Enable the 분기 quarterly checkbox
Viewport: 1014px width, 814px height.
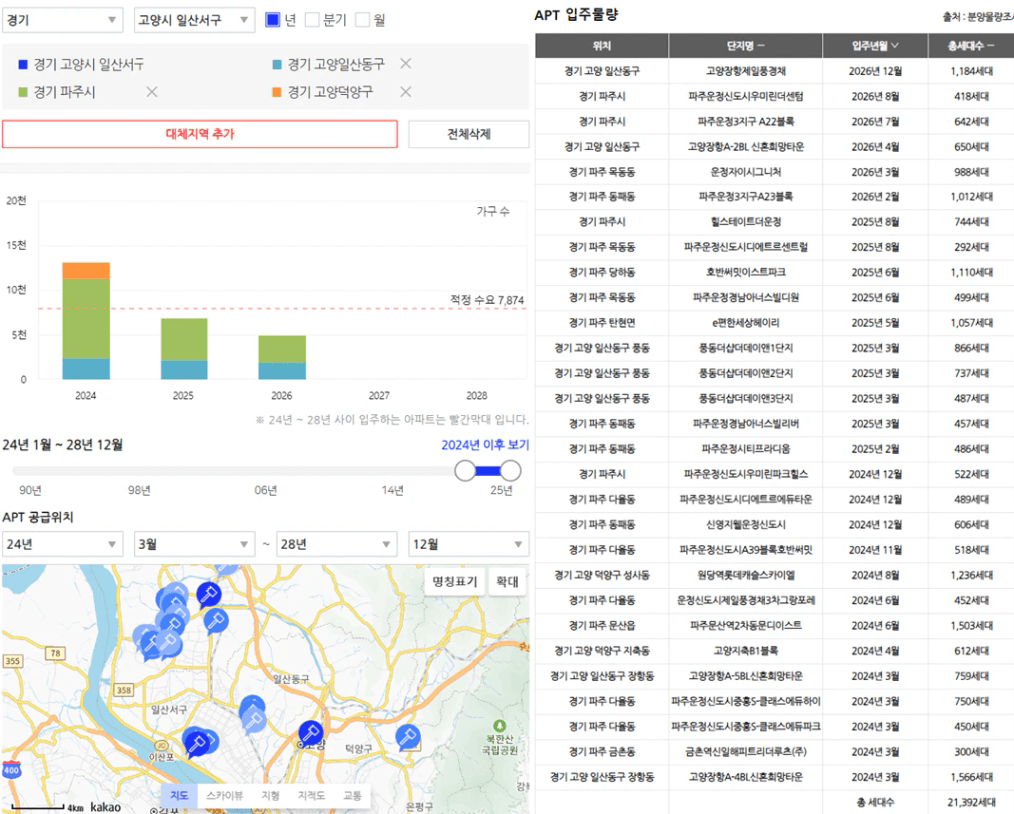312,20
